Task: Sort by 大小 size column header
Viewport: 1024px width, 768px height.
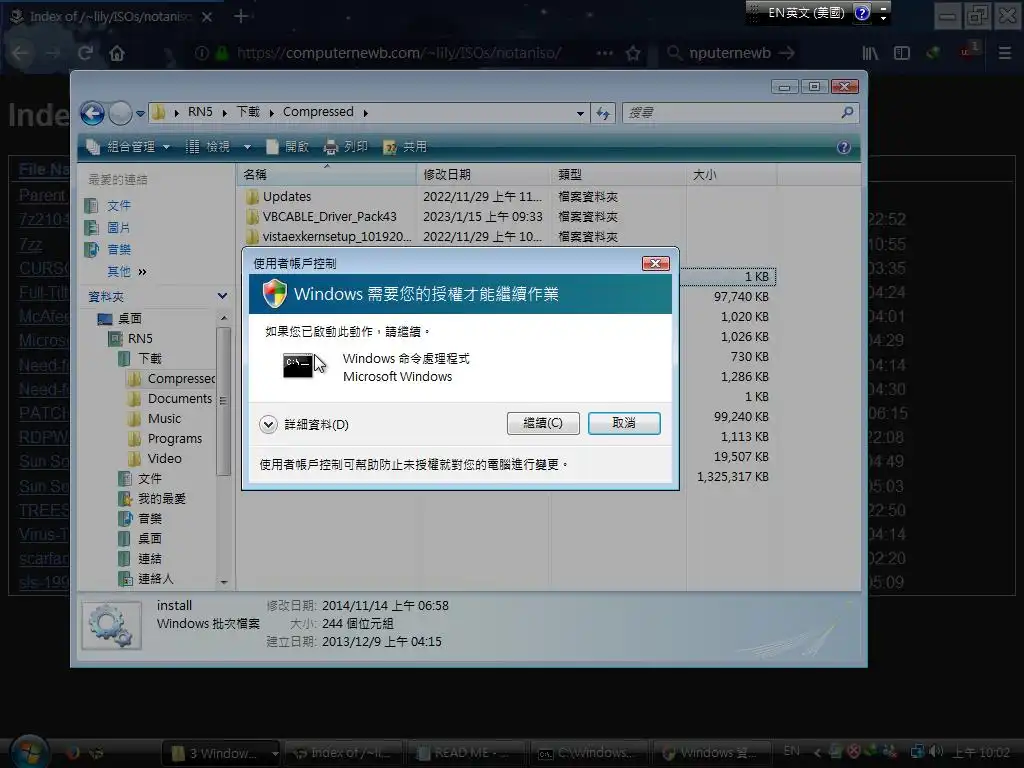Action: [731, 174]
